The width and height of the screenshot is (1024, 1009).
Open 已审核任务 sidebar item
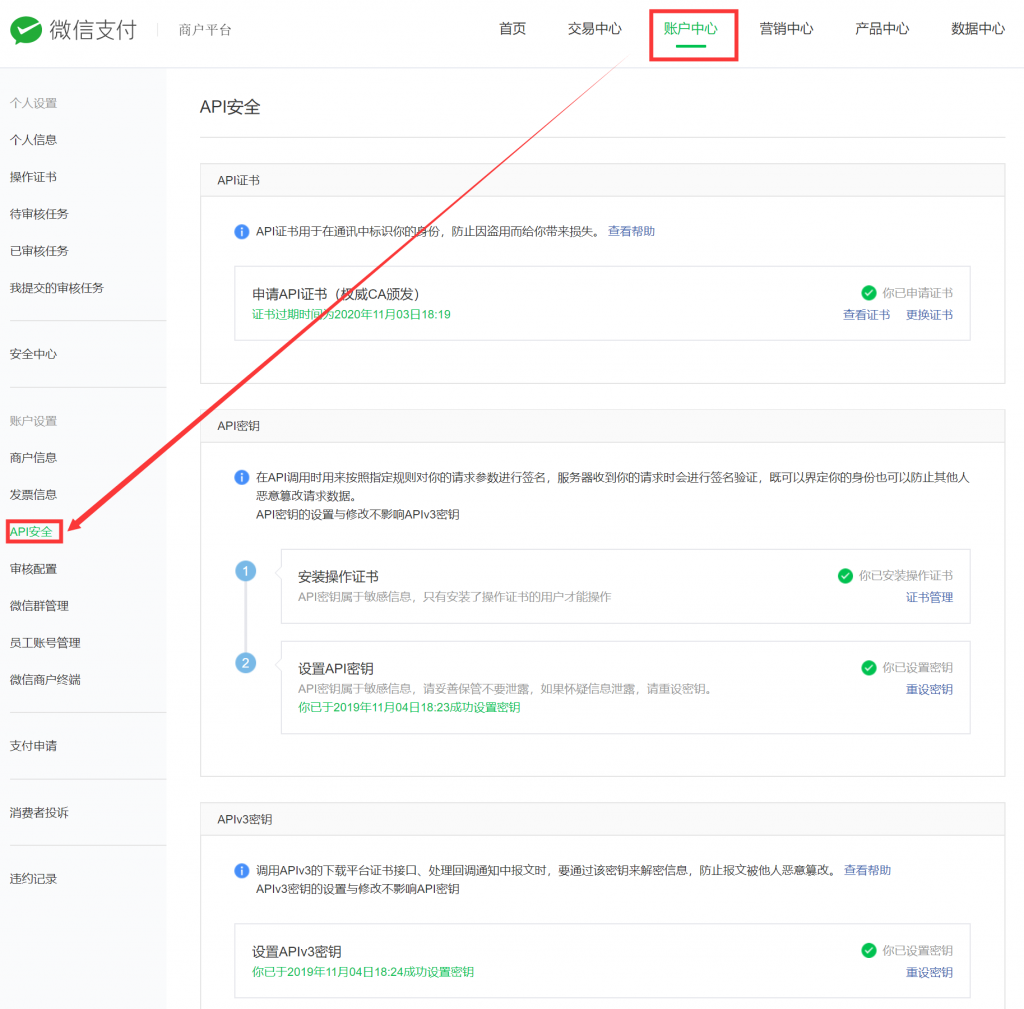pyautogui.click(x=39, y=251)
